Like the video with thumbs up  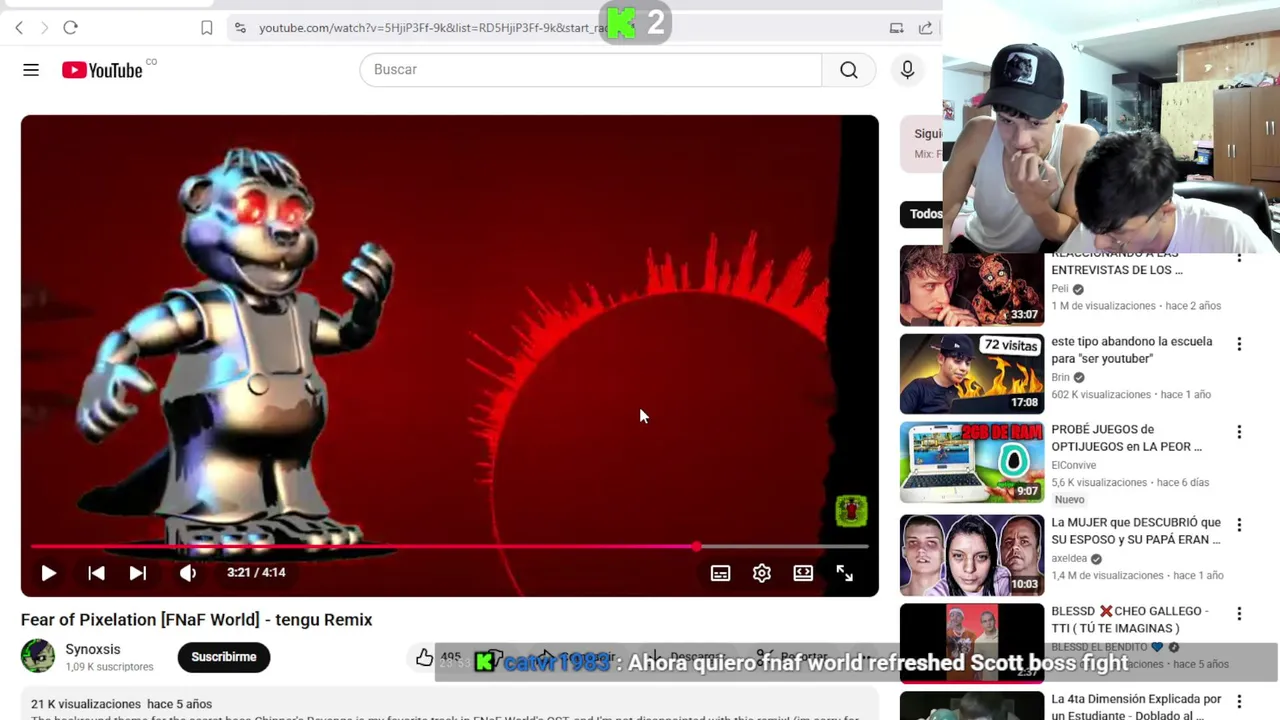point(425,657)
